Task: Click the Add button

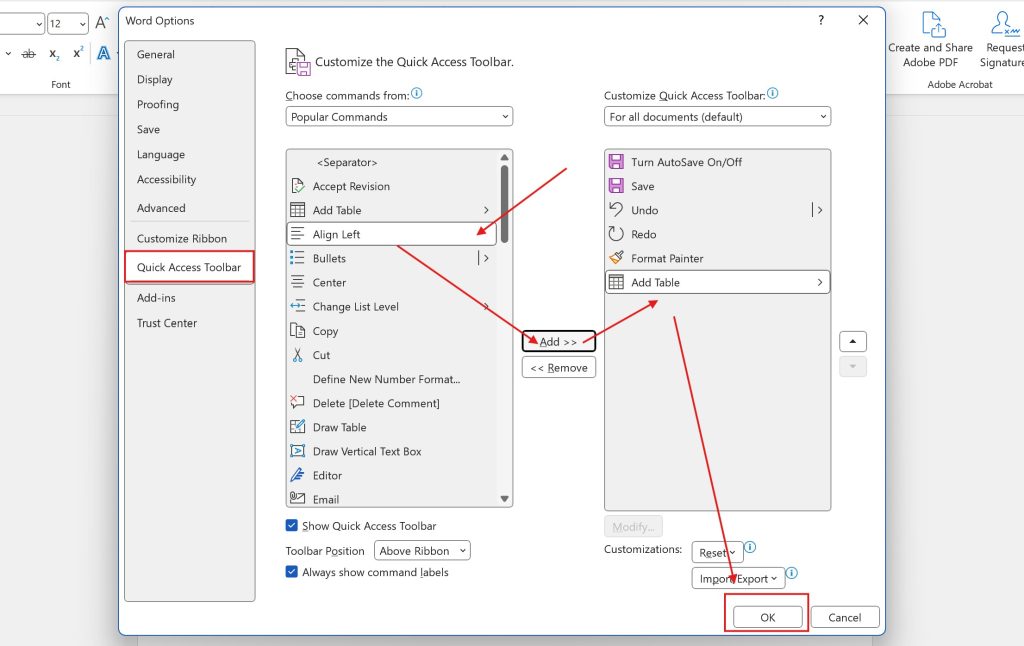Action: (557, 341)
